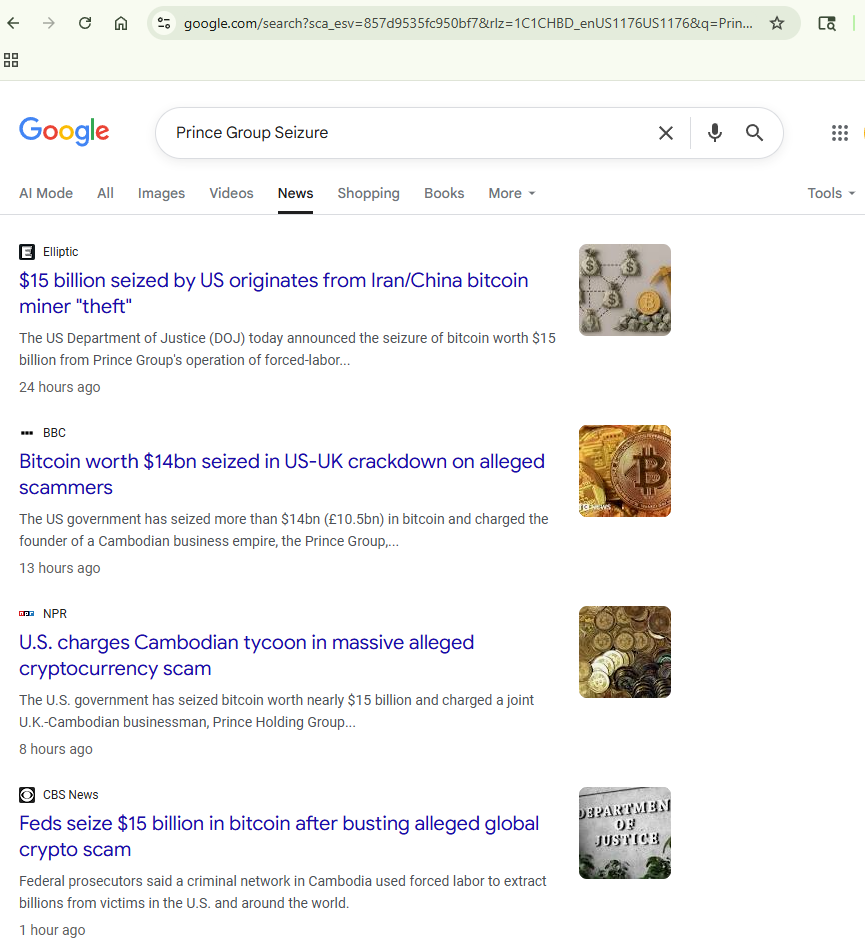Image resolution: width=865 pixels, height=945 pixels.
Task: Click the NPR source favicon
Action: [x=27, y=614]
